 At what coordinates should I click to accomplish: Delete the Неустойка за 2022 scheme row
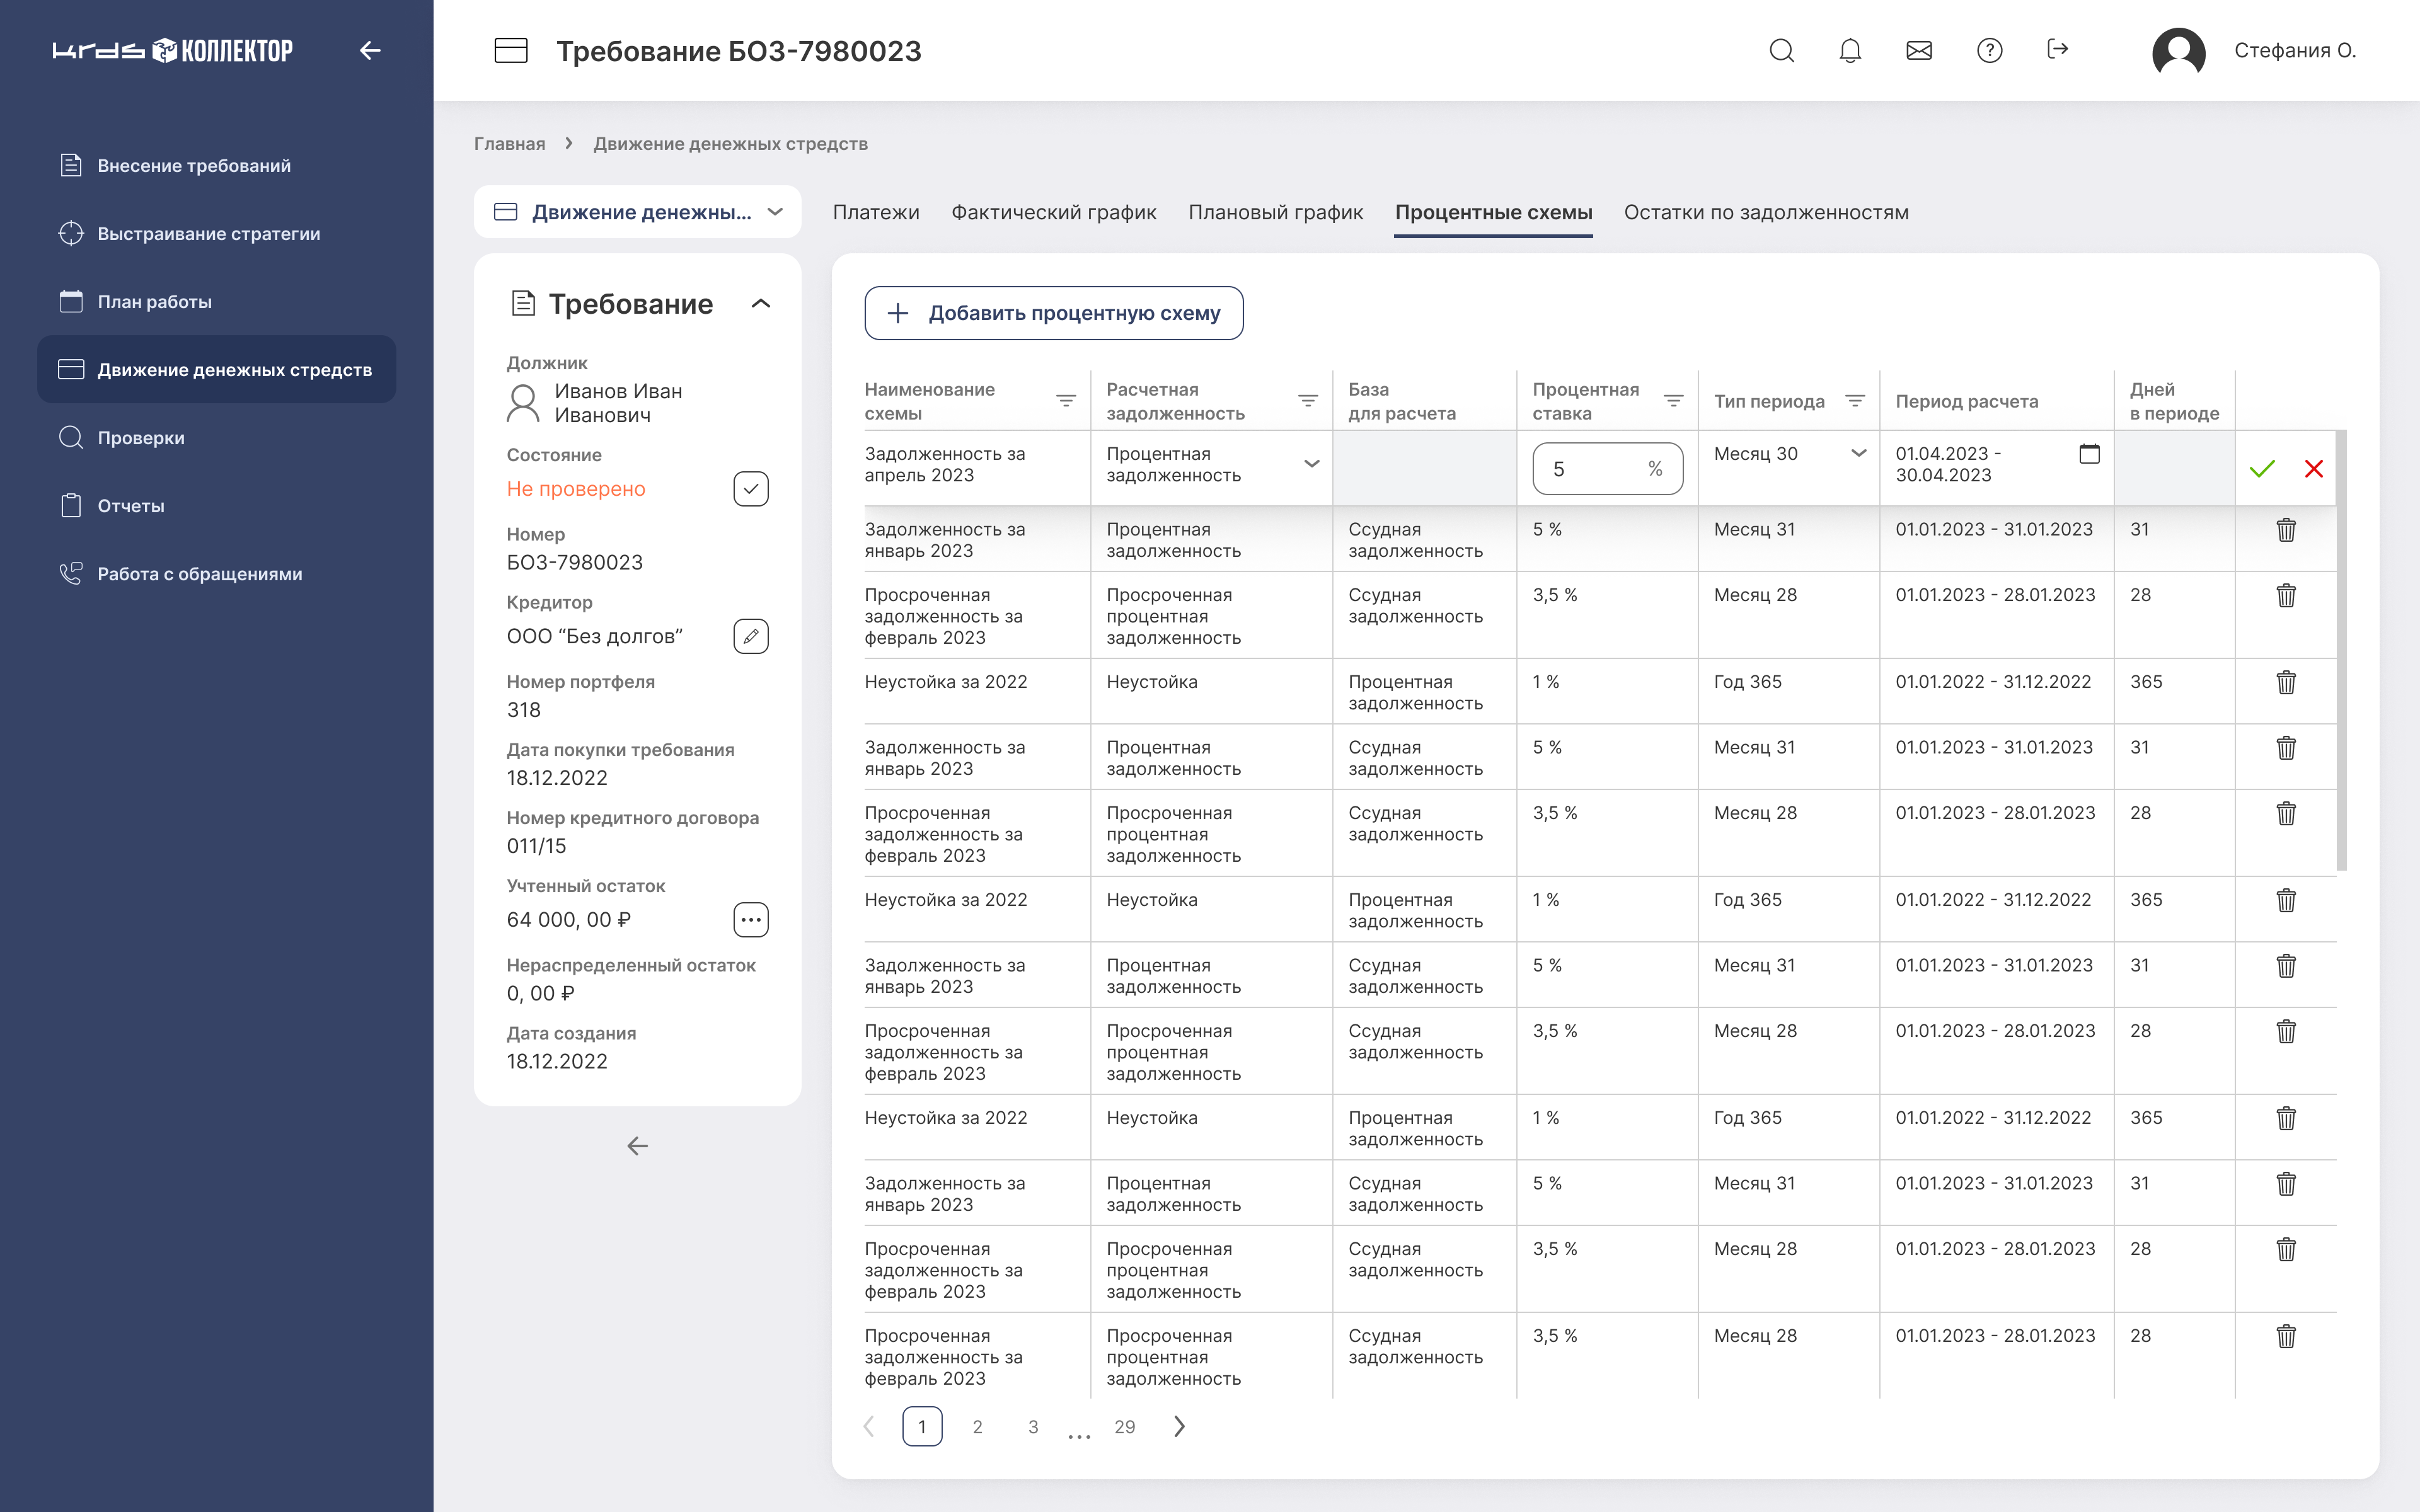(x=2286, y=683)
